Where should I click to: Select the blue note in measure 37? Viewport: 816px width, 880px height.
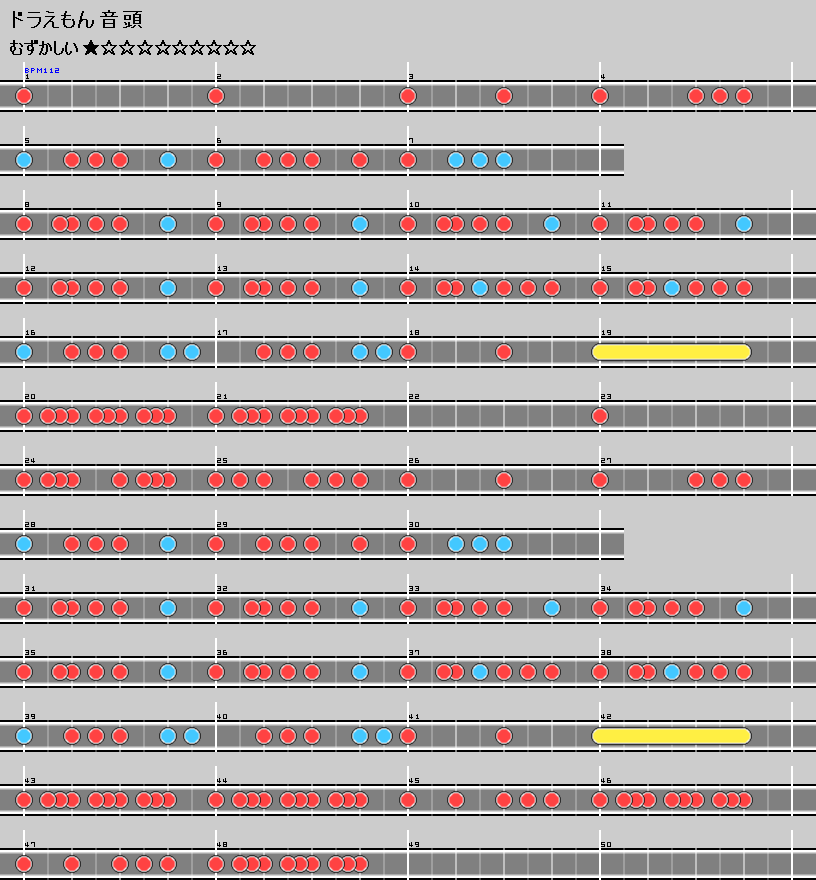click(x=480, y=672)
